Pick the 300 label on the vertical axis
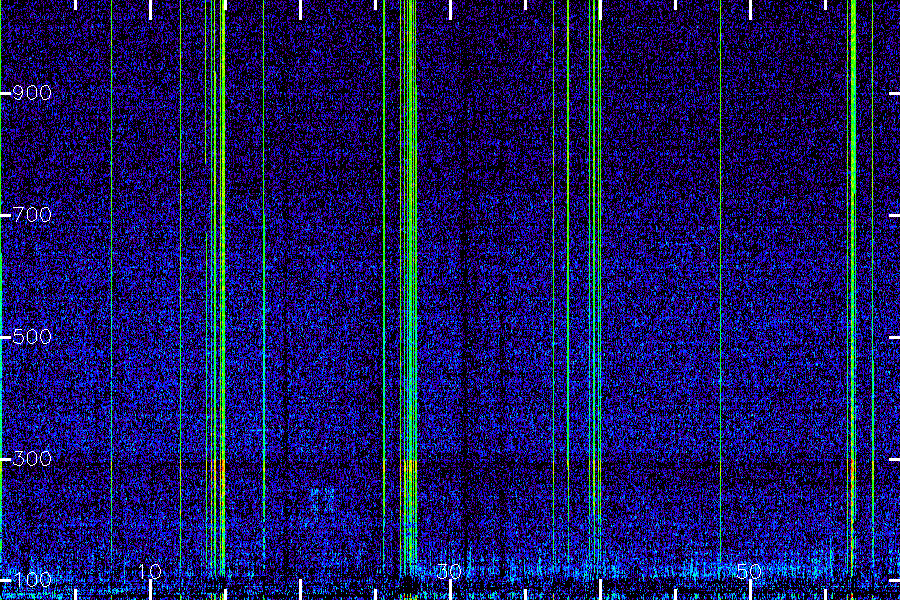 [32, 458]
